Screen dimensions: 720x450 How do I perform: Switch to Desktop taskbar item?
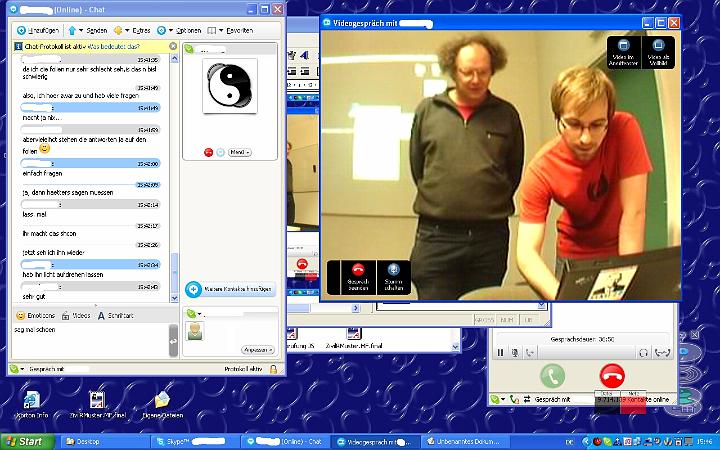coord(104,442)
